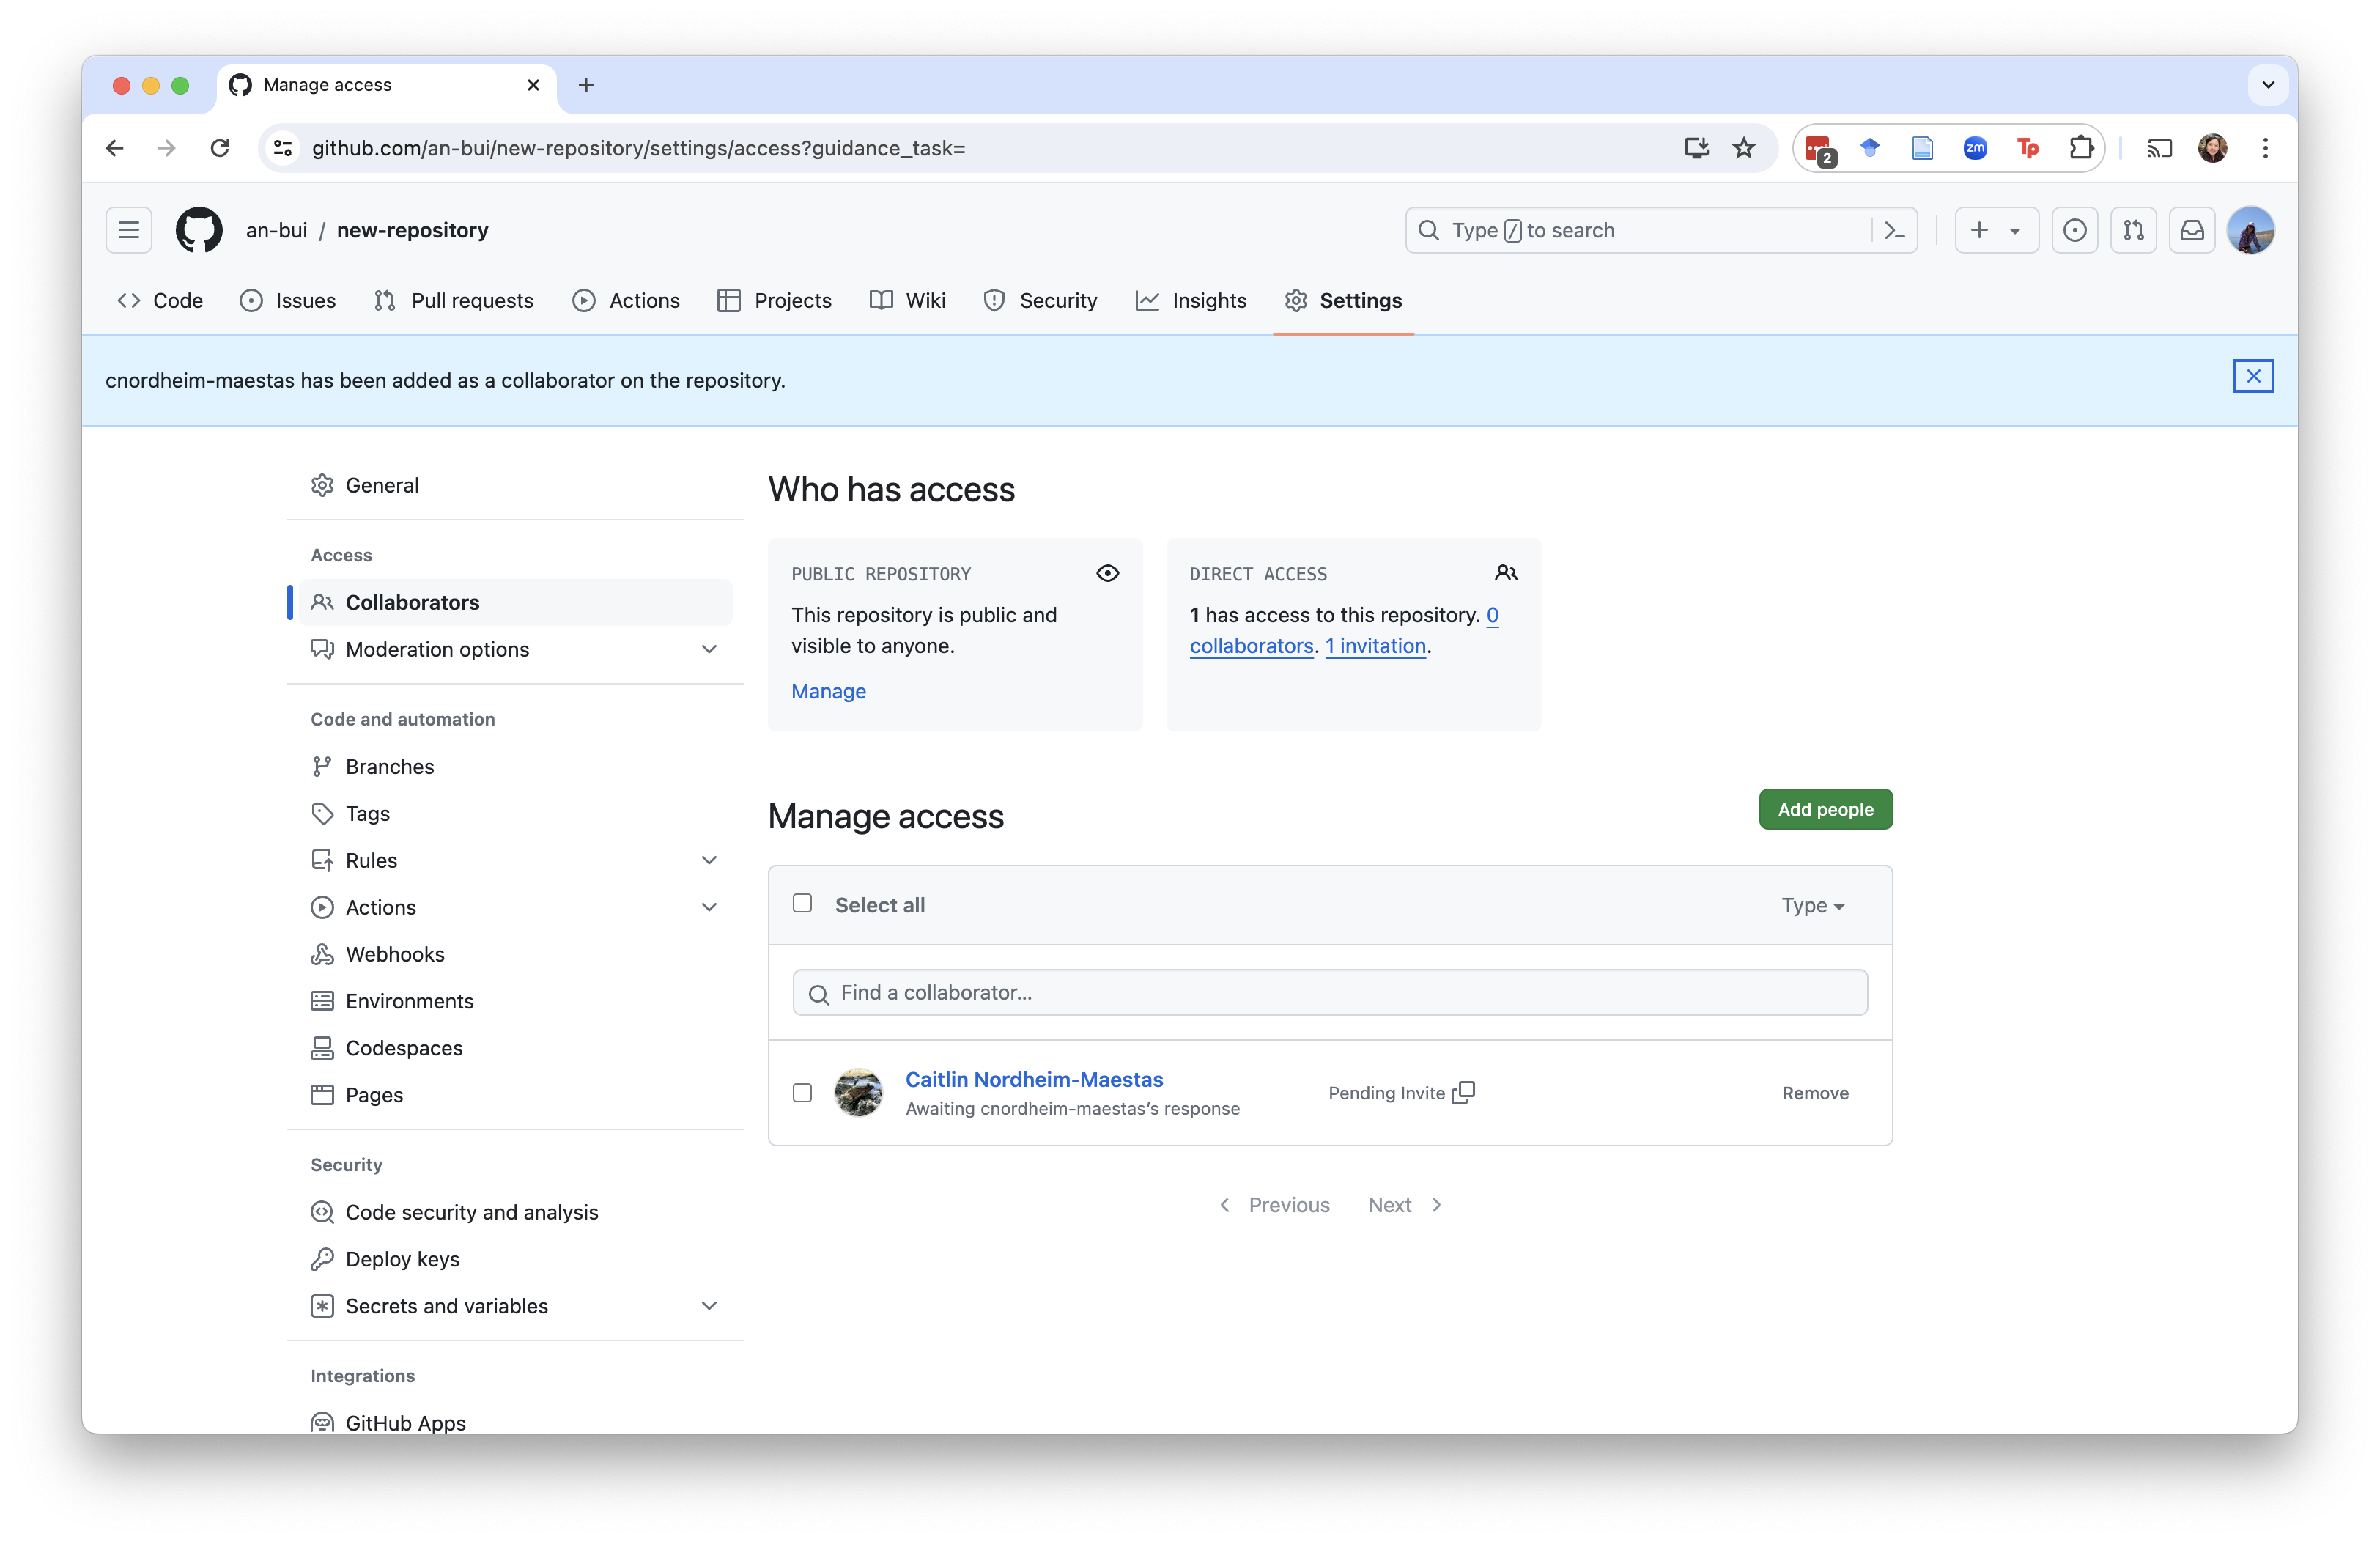The width and height of the screenshot is (2380, 1542).
Task: Open the hamburger navigation menu icon
Action: (129, 230)
